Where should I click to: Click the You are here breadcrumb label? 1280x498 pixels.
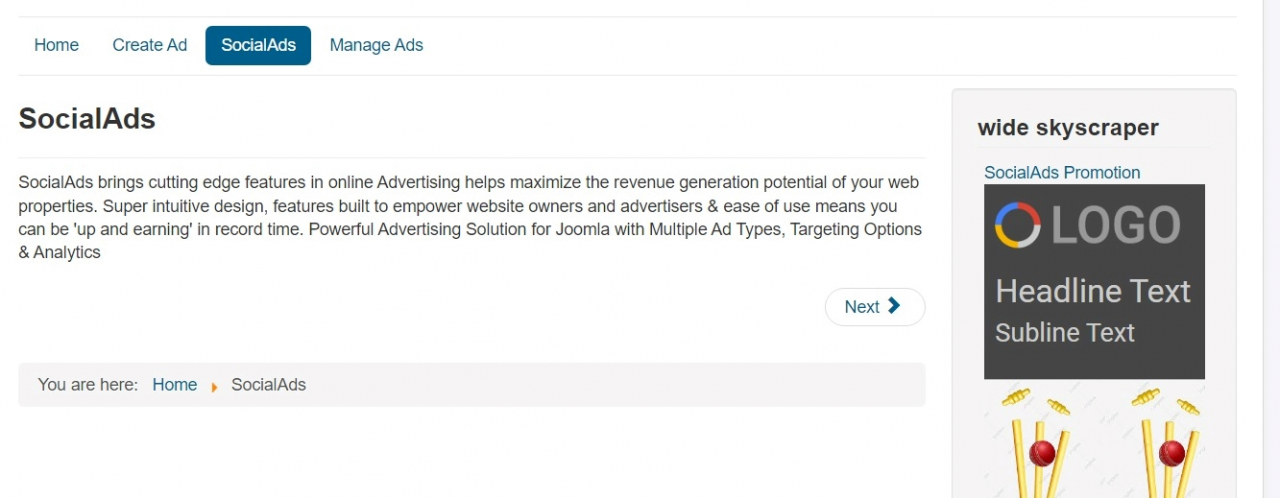[88, 385]
